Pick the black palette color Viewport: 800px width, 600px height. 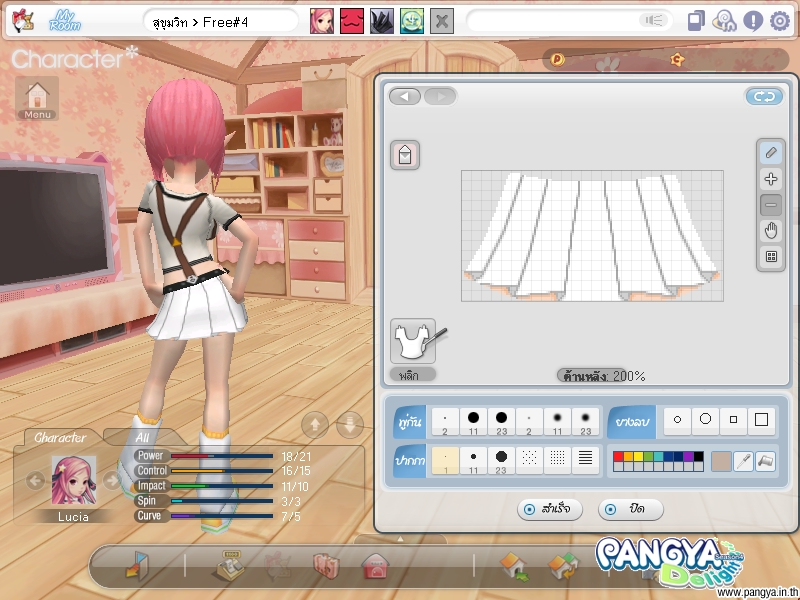pyautogui.click(x=698, y=457)
